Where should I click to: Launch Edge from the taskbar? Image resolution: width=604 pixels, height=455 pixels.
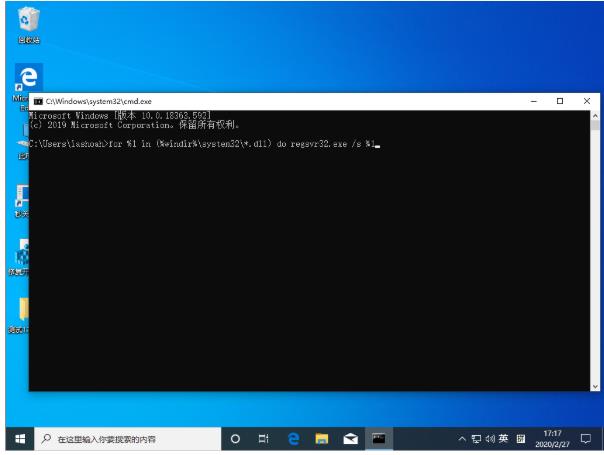(x=294, y=438)
